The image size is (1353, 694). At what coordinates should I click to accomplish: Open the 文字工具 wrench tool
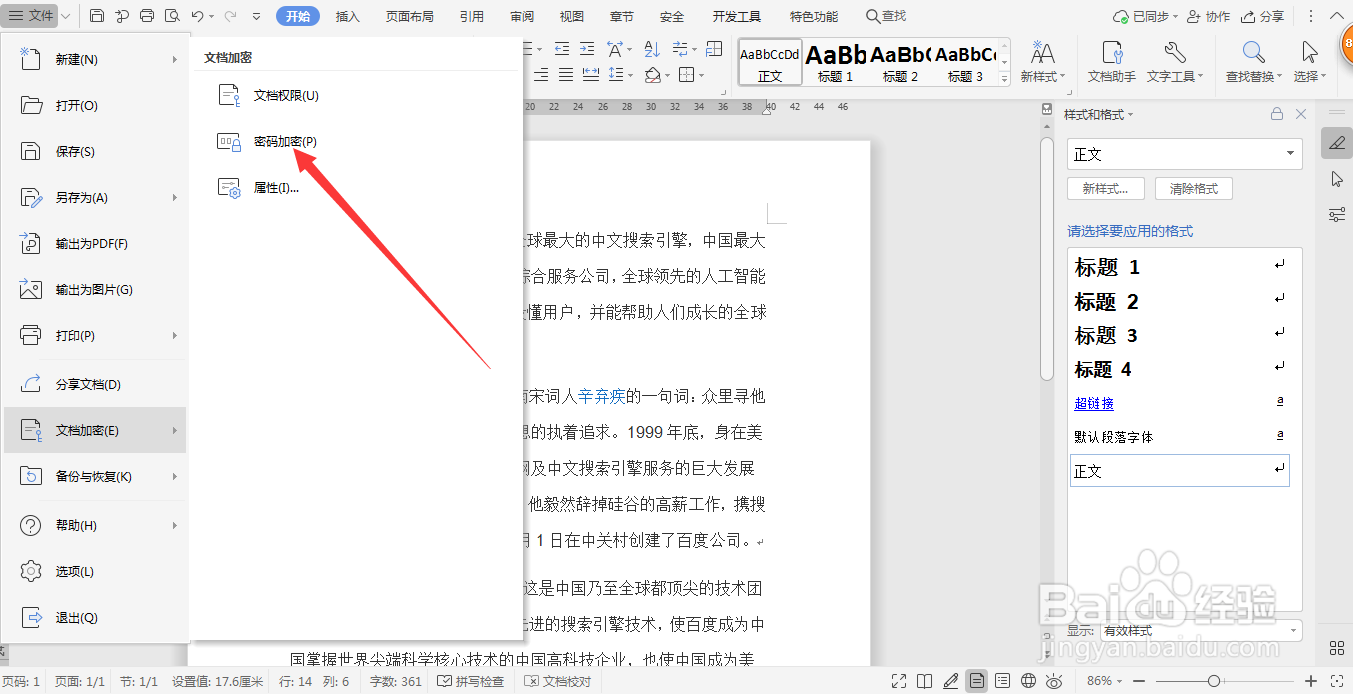click(1175, 63)
